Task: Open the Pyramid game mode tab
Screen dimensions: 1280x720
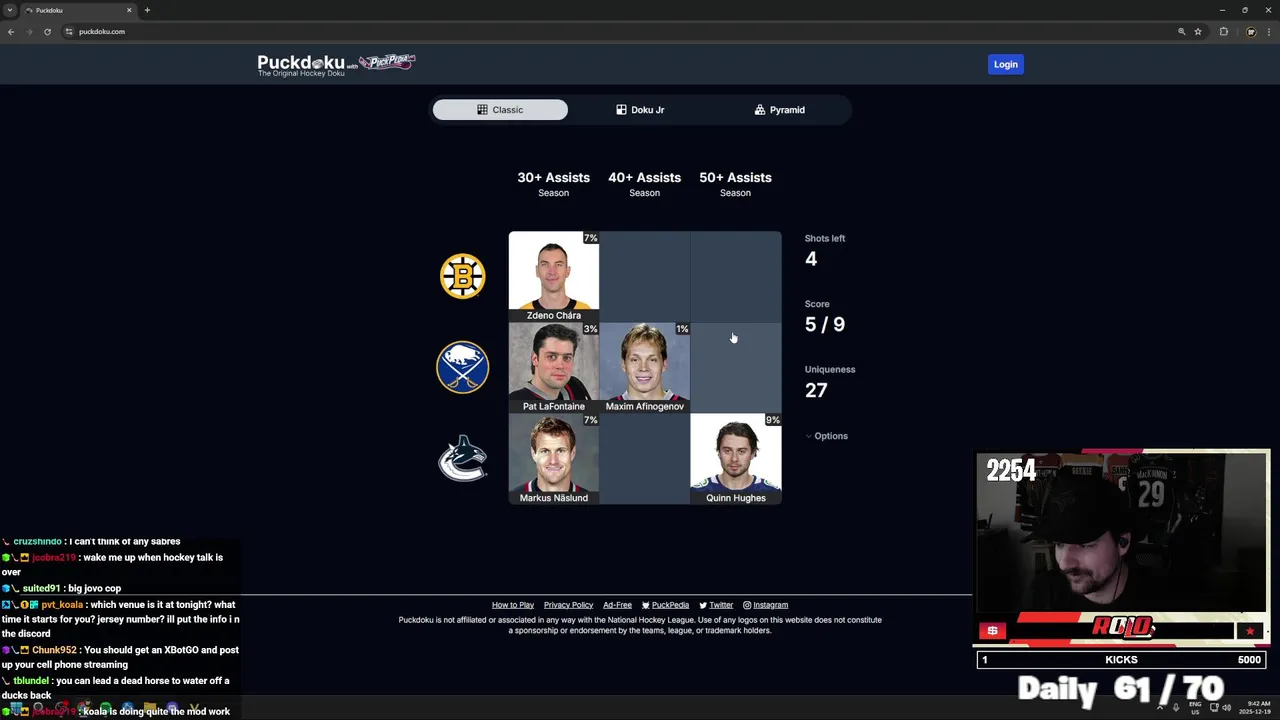Action: (x=780, y=110)
